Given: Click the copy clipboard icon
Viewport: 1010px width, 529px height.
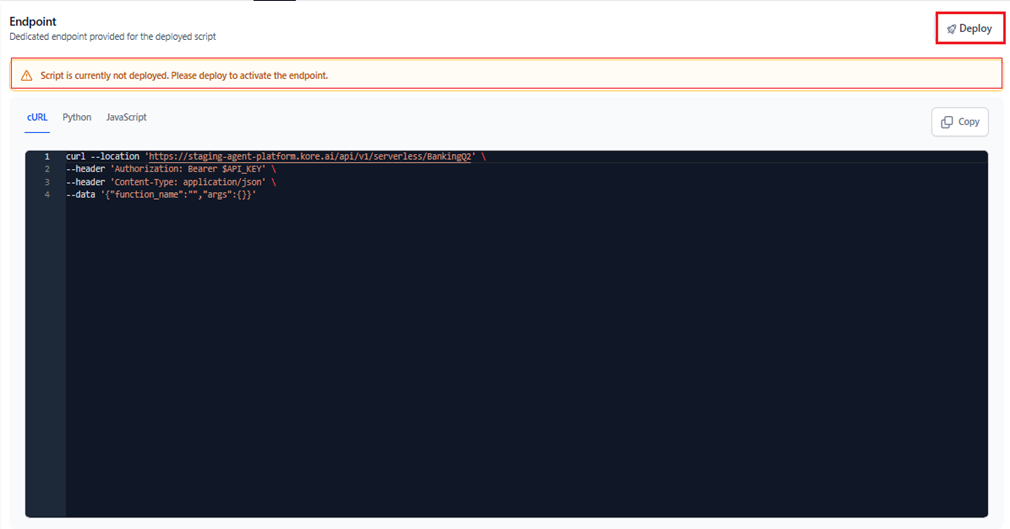Looking at the screenshot, I should coord(947,122).
